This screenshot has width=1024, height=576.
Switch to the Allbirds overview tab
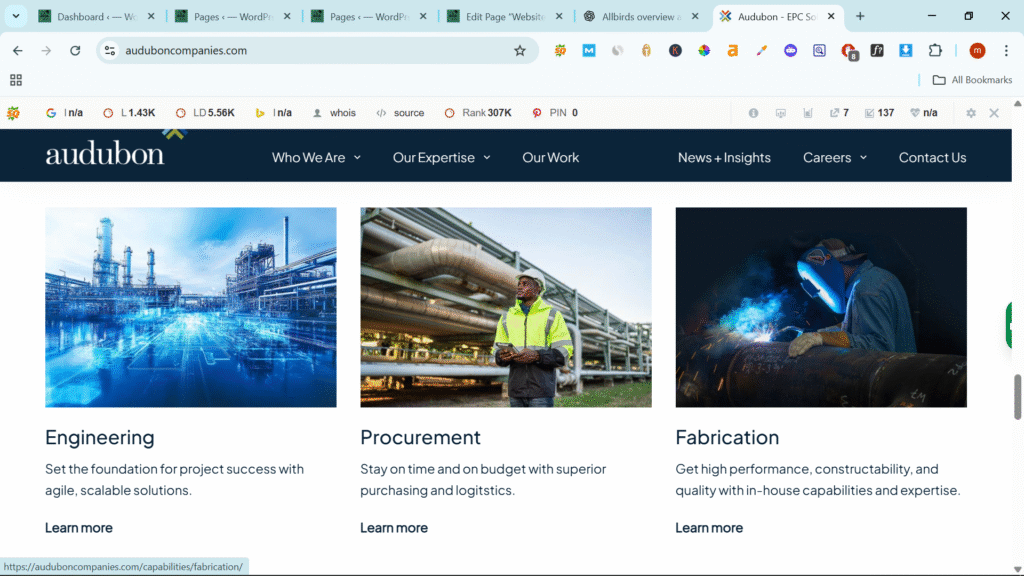pyautogui.click(x=632, y=16)
